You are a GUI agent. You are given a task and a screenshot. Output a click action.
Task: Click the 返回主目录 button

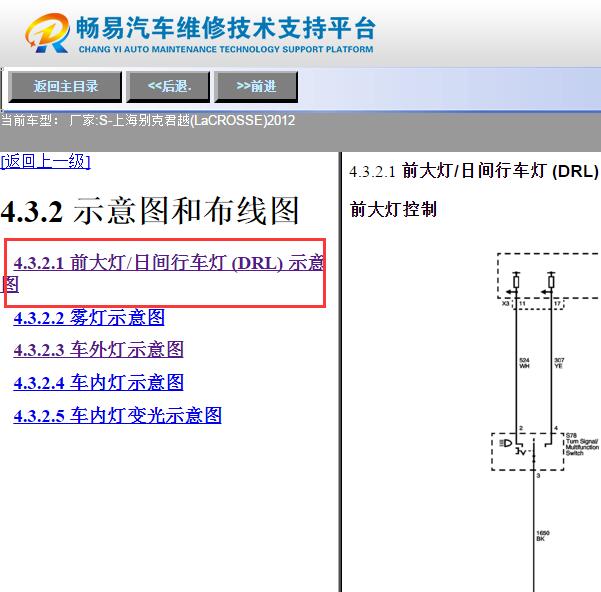tap(65, 87)
